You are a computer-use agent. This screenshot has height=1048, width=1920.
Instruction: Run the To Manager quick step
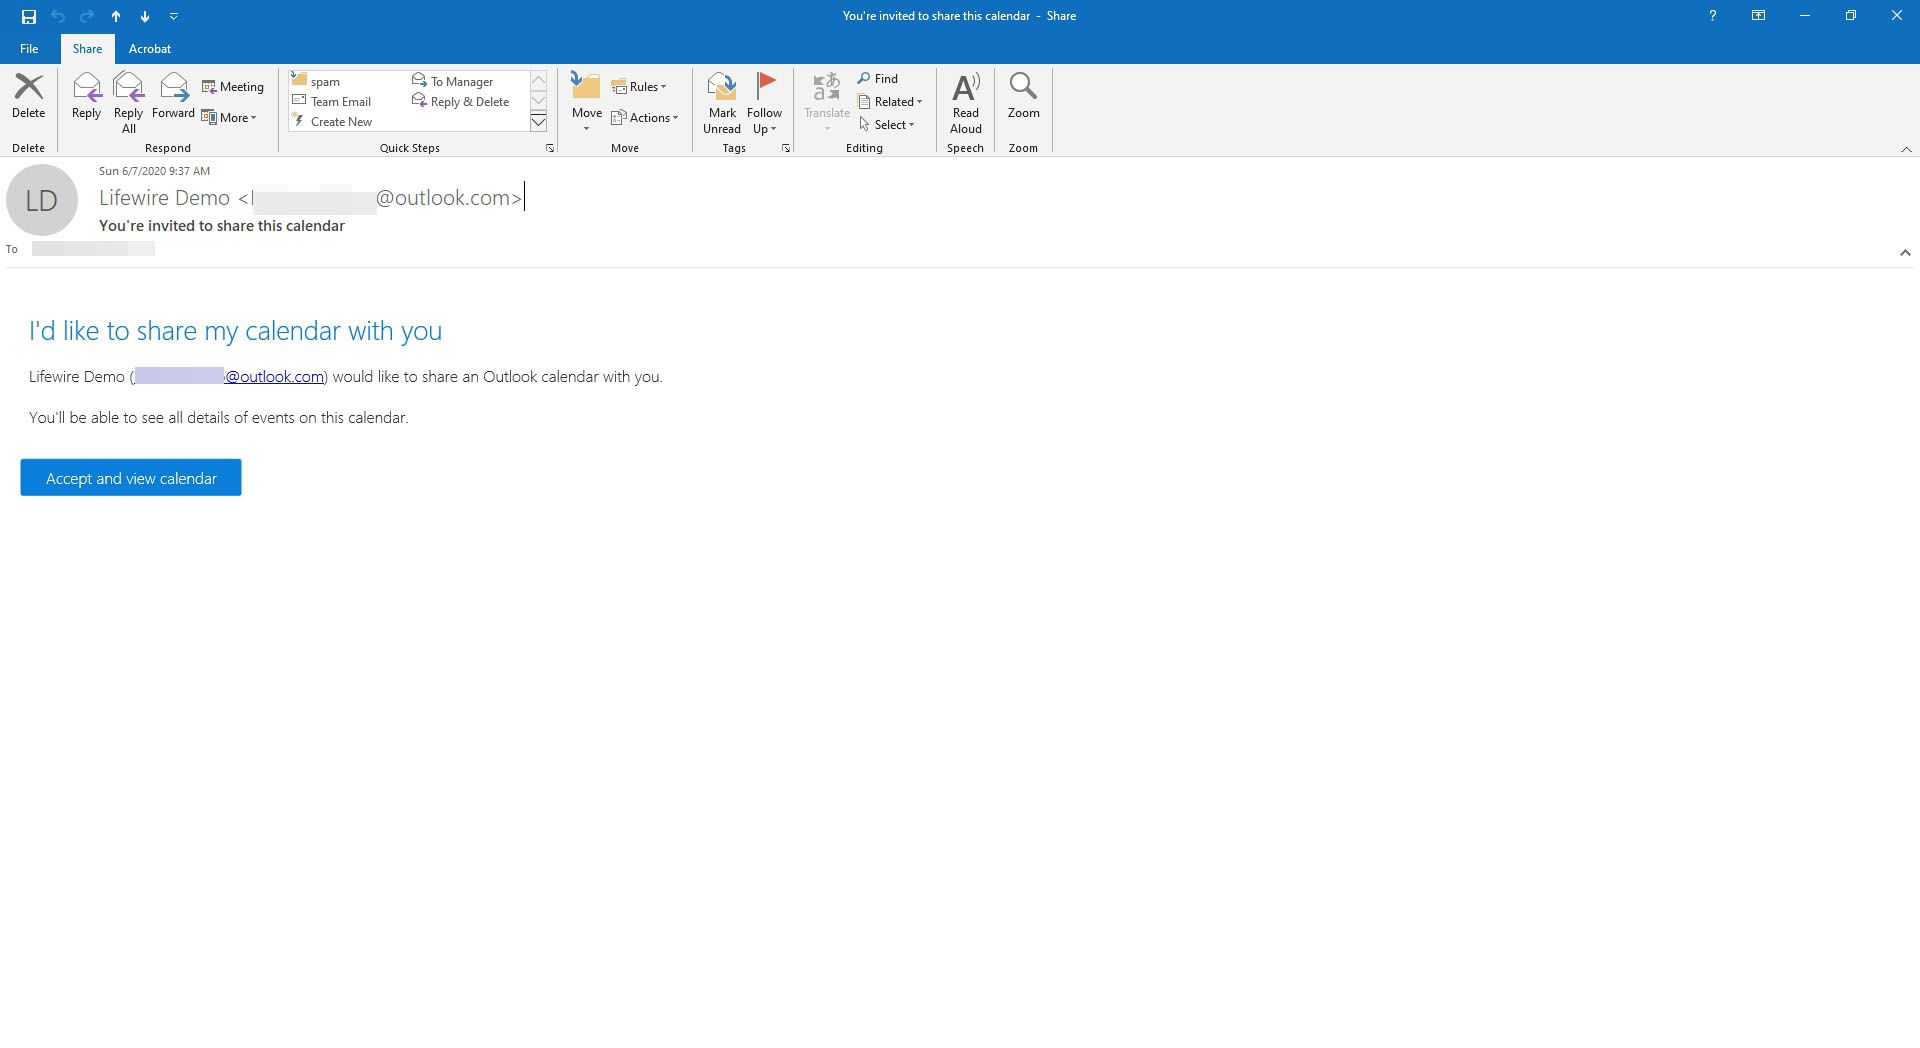point(454,81)
